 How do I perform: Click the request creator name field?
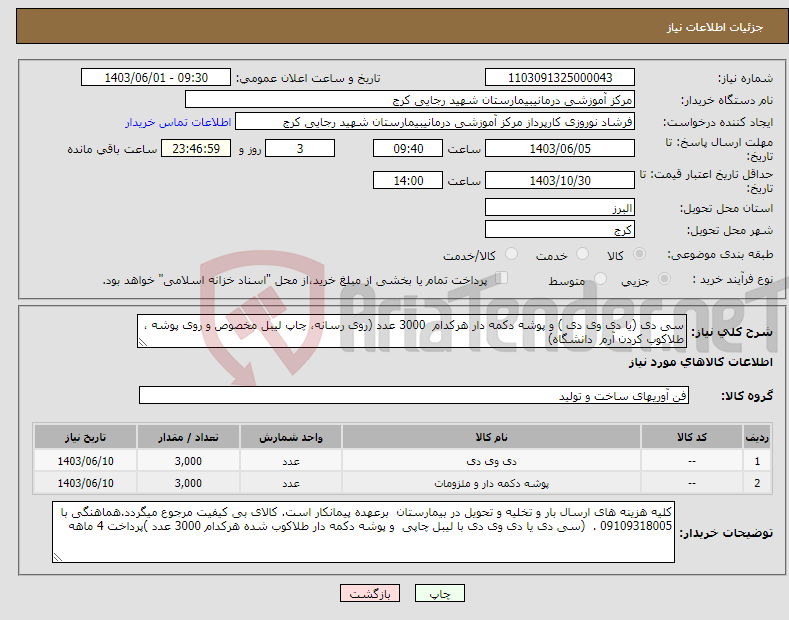point(435,122)
